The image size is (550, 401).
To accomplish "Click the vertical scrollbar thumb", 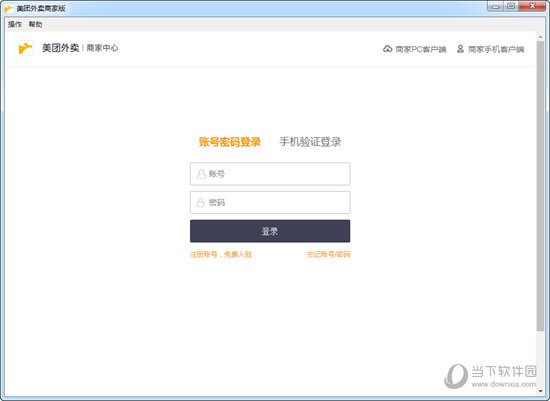I will [x=540, y=186].
